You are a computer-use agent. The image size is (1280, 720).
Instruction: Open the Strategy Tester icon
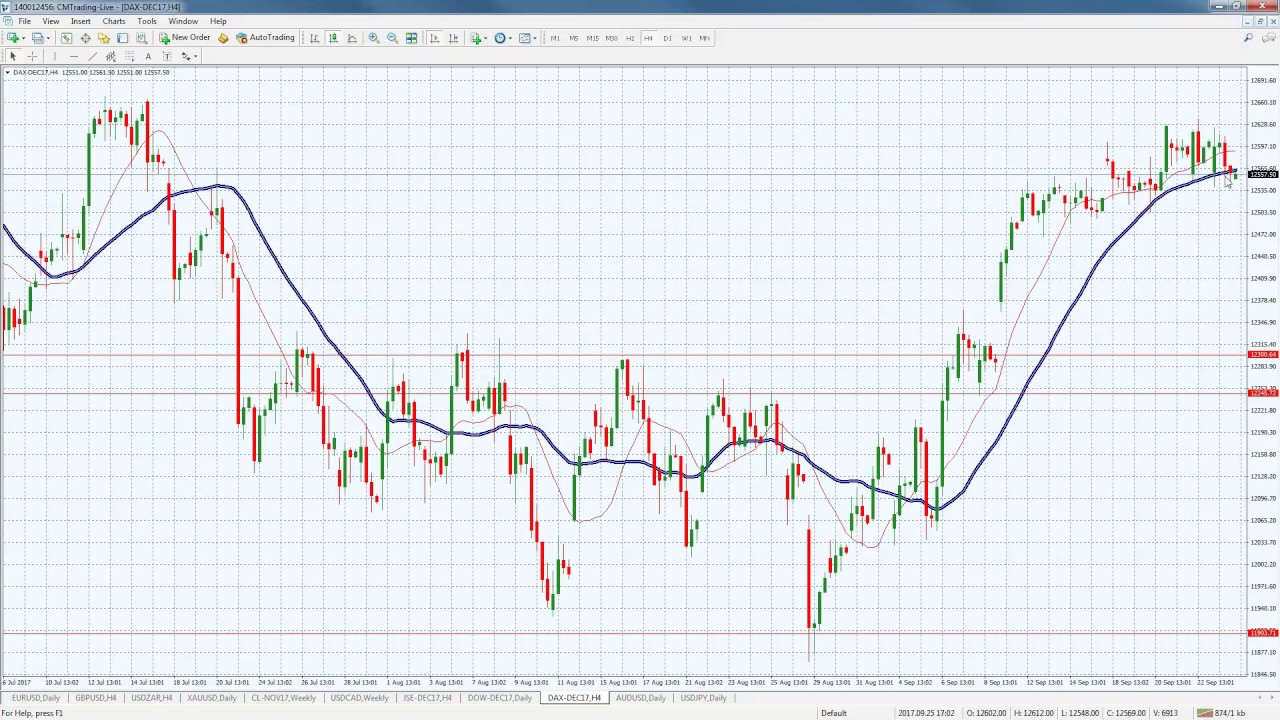(141, 38)
